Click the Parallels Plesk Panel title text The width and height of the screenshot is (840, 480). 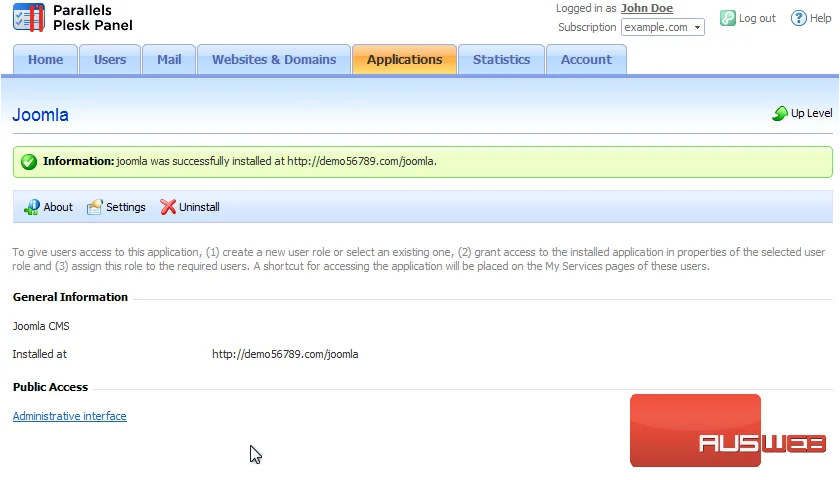point(92,18)
